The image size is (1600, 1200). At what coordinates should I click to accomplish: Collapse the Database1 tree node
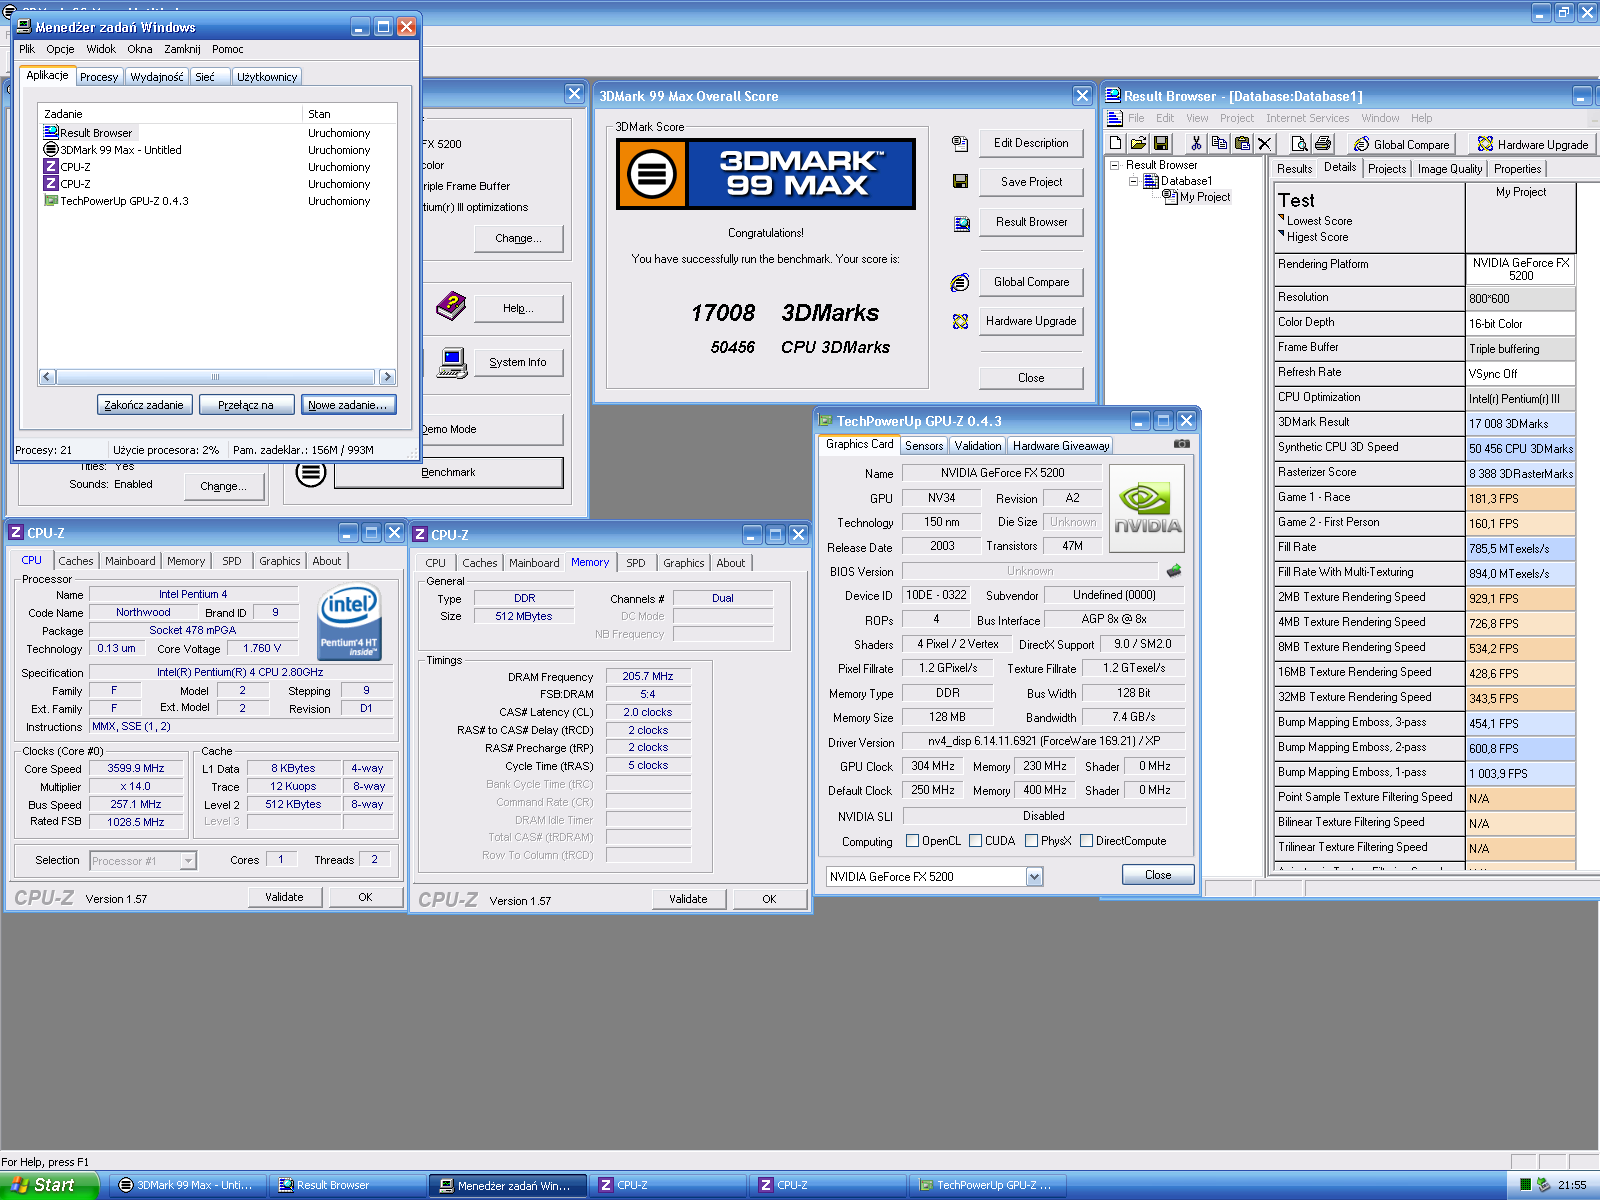click(1133, 181)
